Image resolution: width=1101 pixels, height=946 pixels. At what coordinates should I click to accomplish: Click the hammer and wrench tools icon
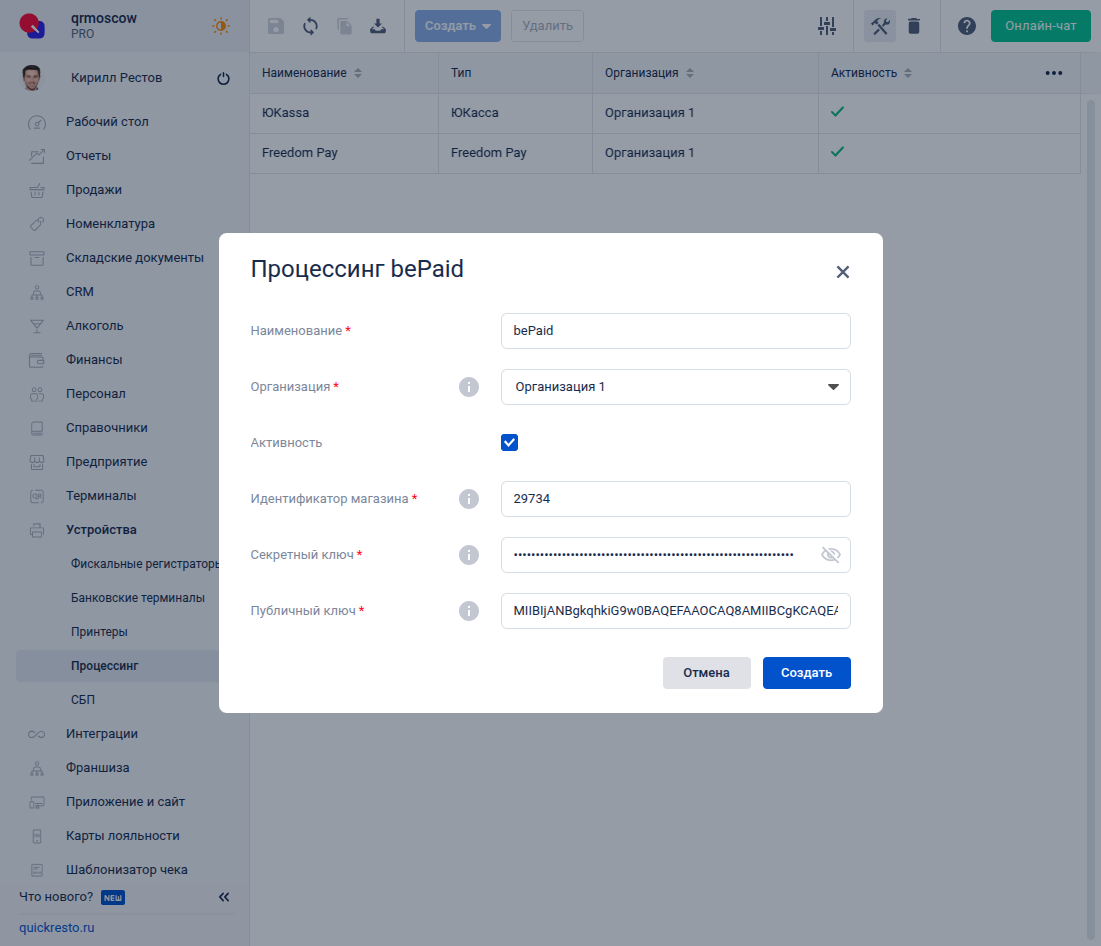880,26
